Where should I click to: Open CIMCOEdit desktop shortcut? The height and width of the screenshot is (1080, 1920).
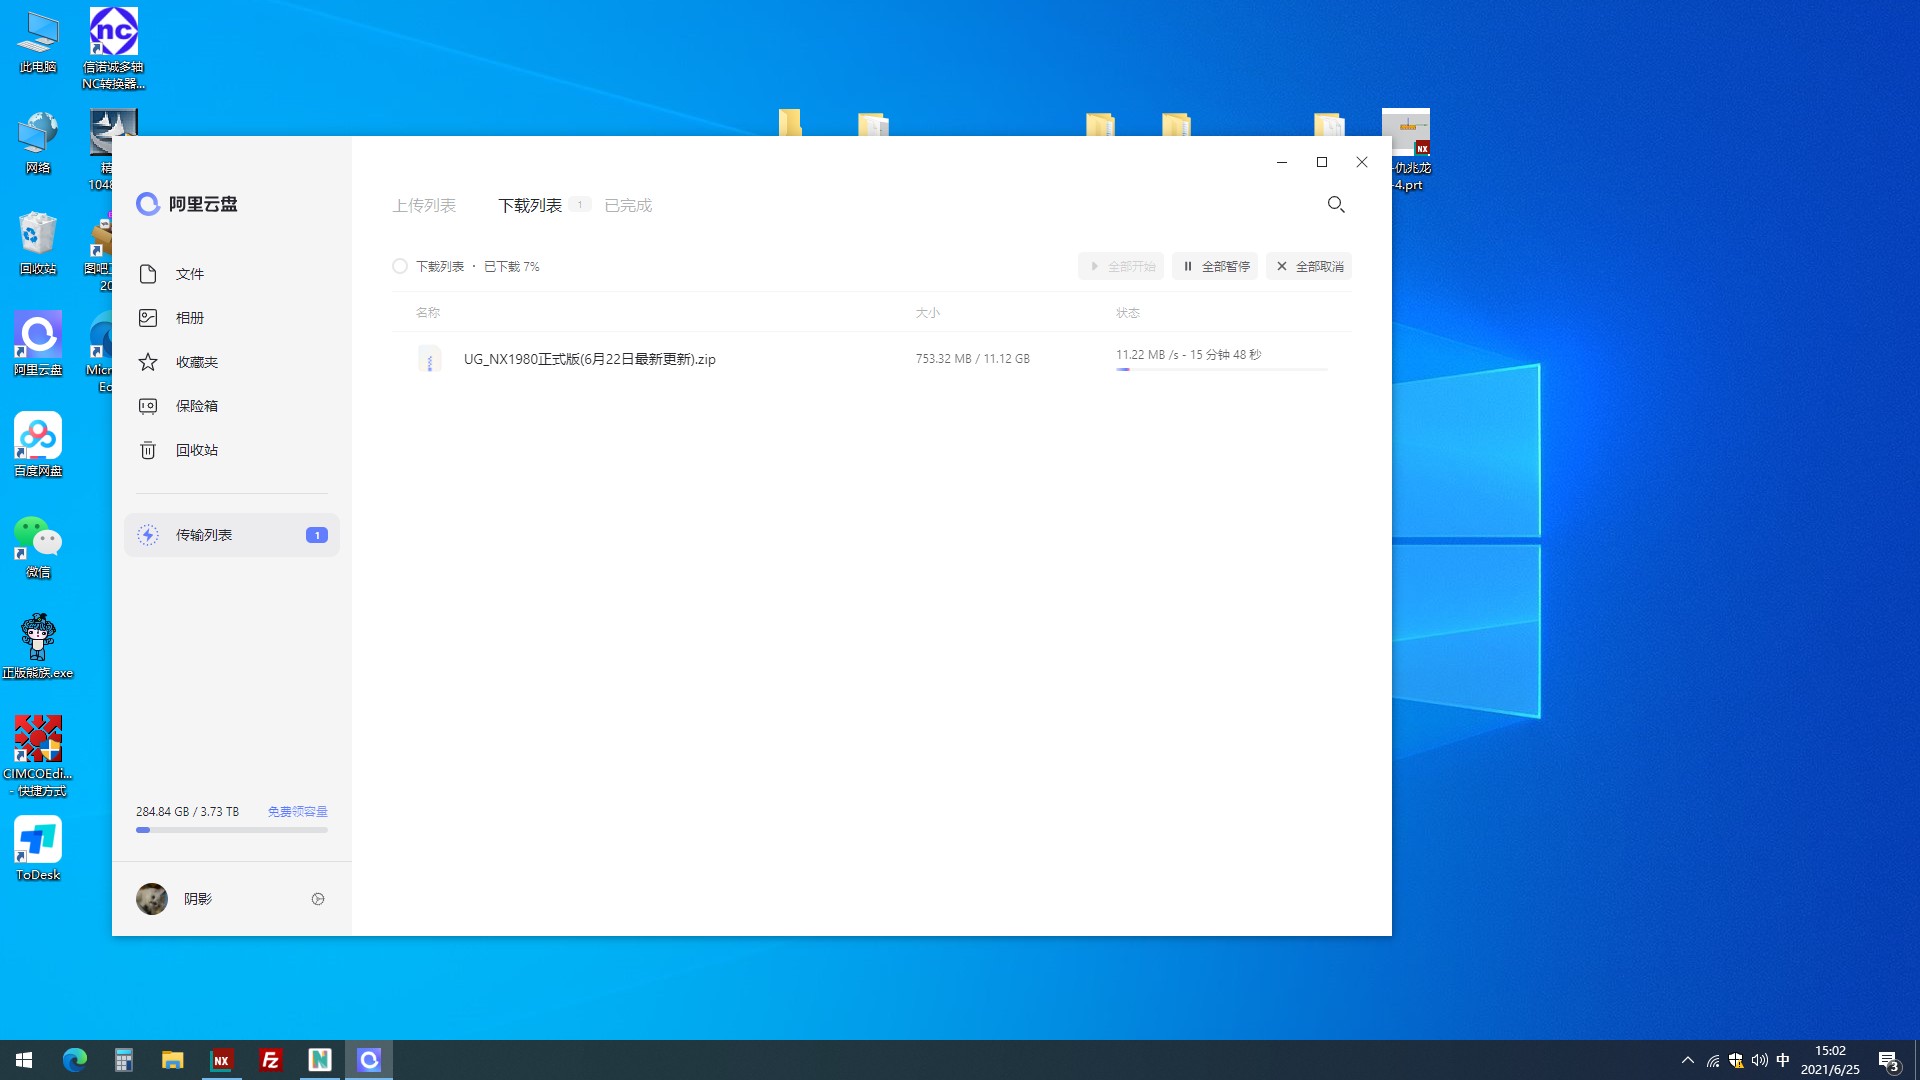pos(38,756)
